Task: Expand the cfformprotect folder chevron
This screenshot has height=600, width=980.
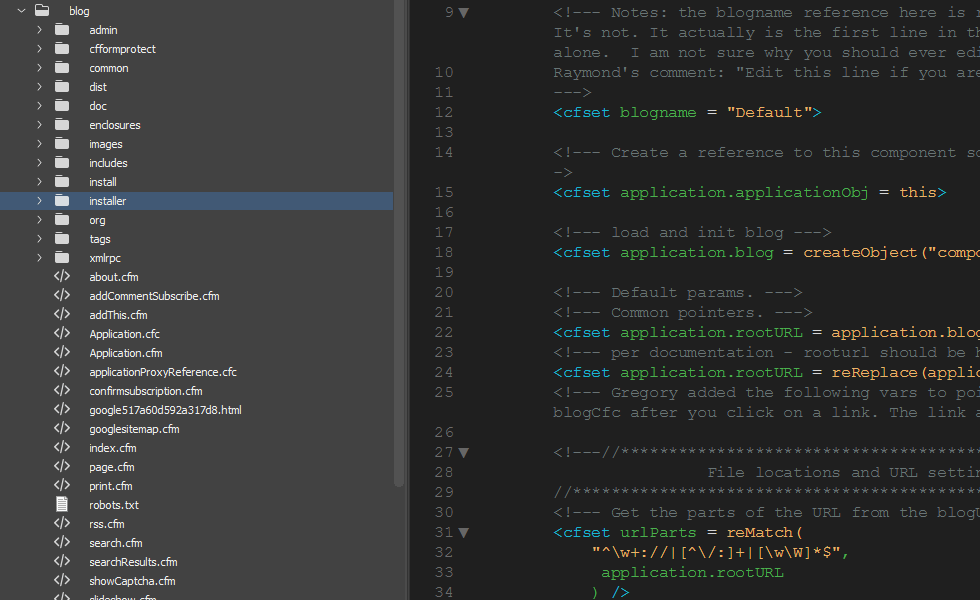Action: [39, 49]
